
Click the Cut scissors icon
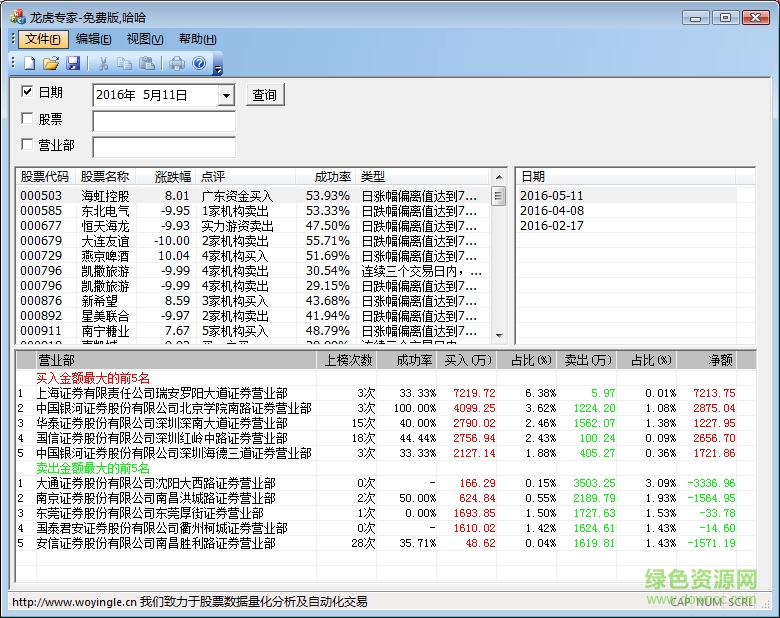[103, 64]
